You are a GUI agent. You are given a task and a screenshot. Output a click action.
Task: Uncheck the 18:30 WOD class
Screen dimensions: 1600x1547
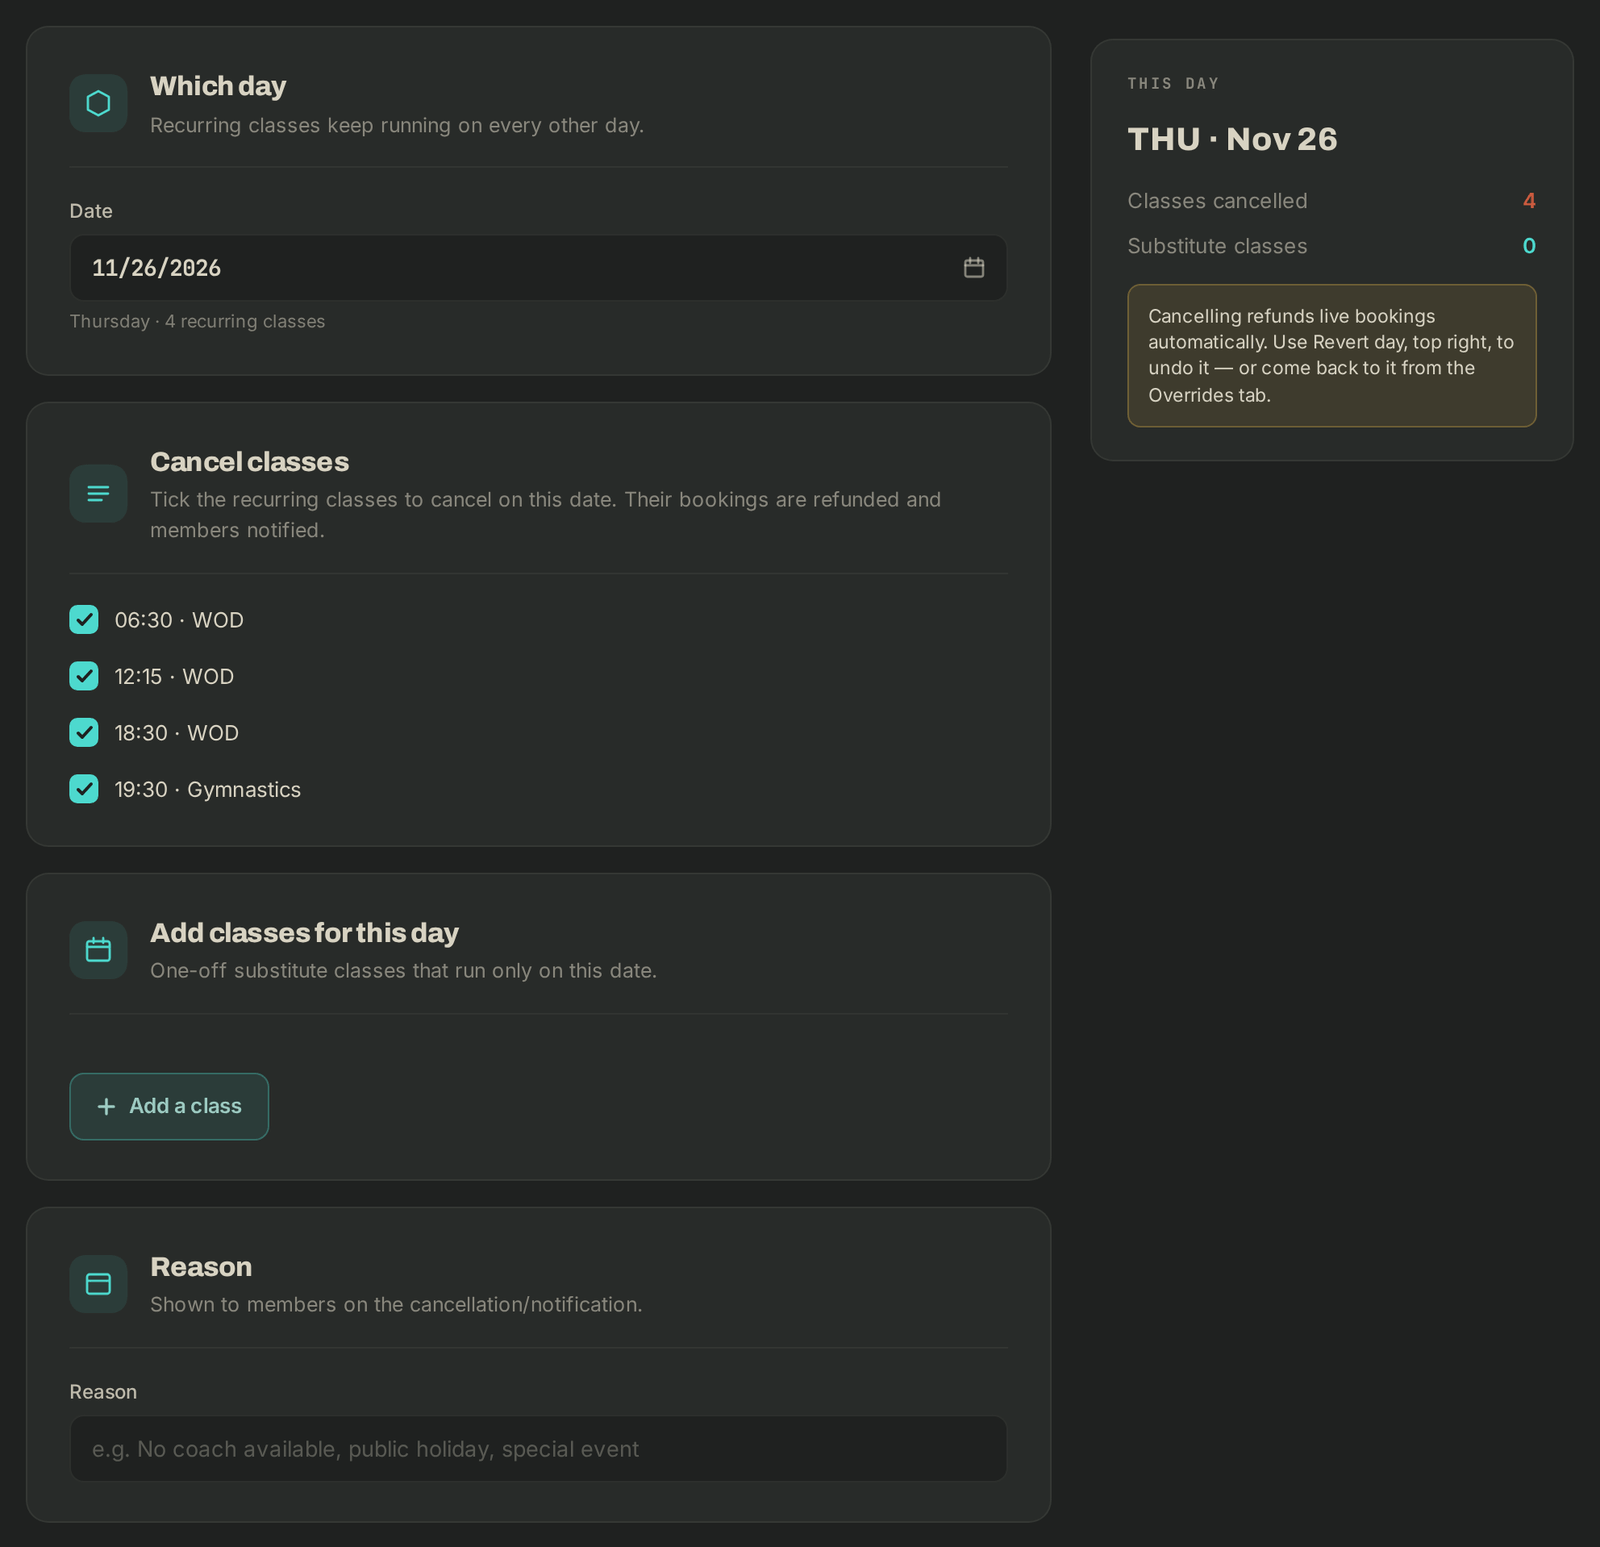tap(84, 733)
